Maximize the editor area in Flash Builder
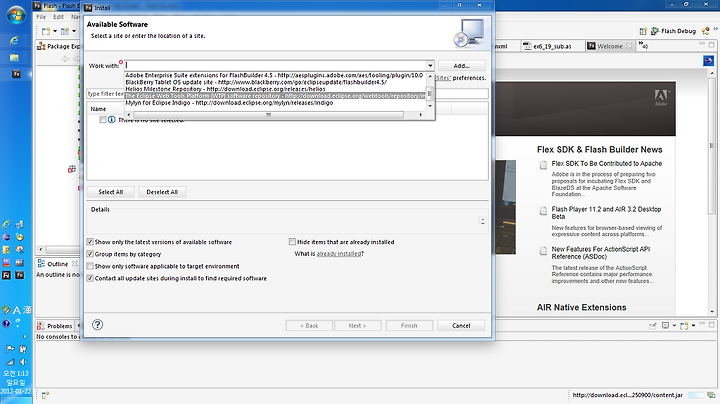The image size is (720, 404). (x=712, y=45)
